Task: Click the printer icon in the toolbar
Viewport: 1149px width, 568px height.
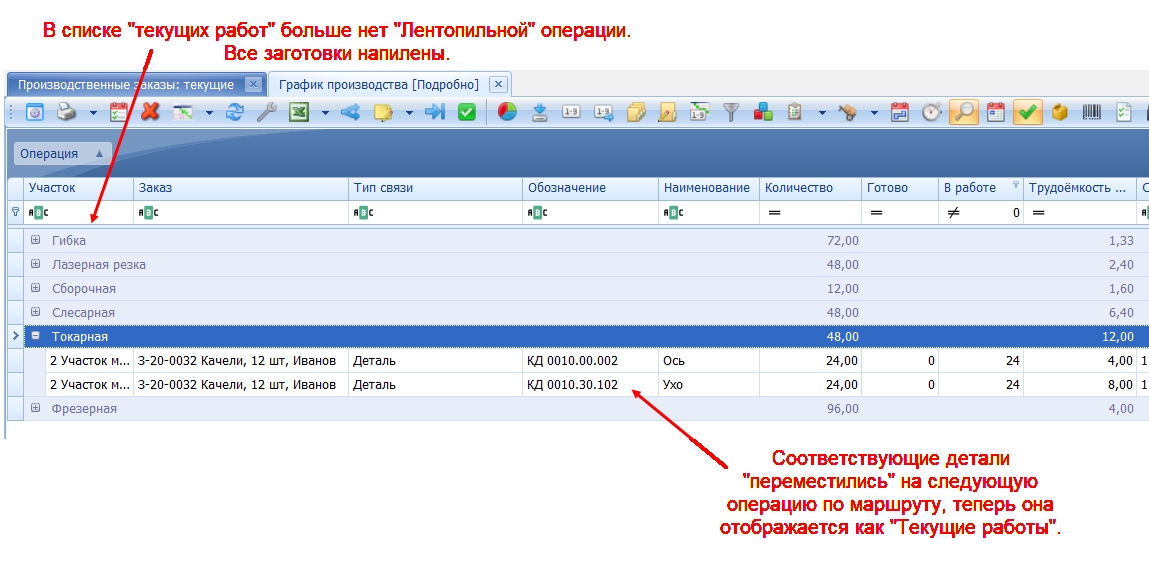Action: 67,112
